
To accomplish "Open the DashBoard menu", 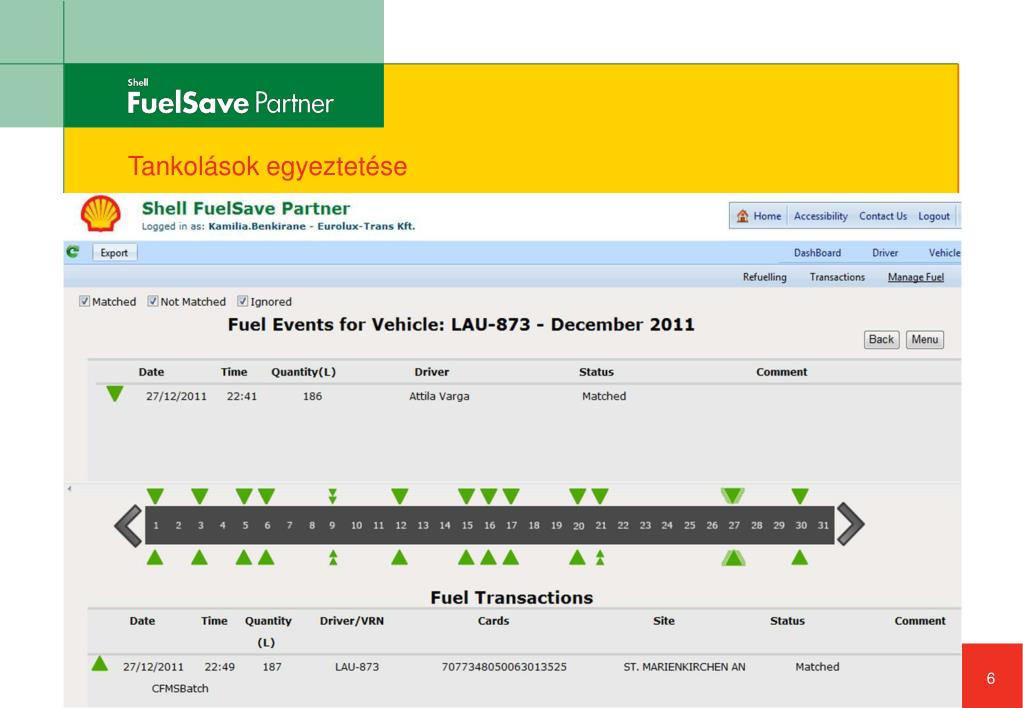I will point(817,253).
